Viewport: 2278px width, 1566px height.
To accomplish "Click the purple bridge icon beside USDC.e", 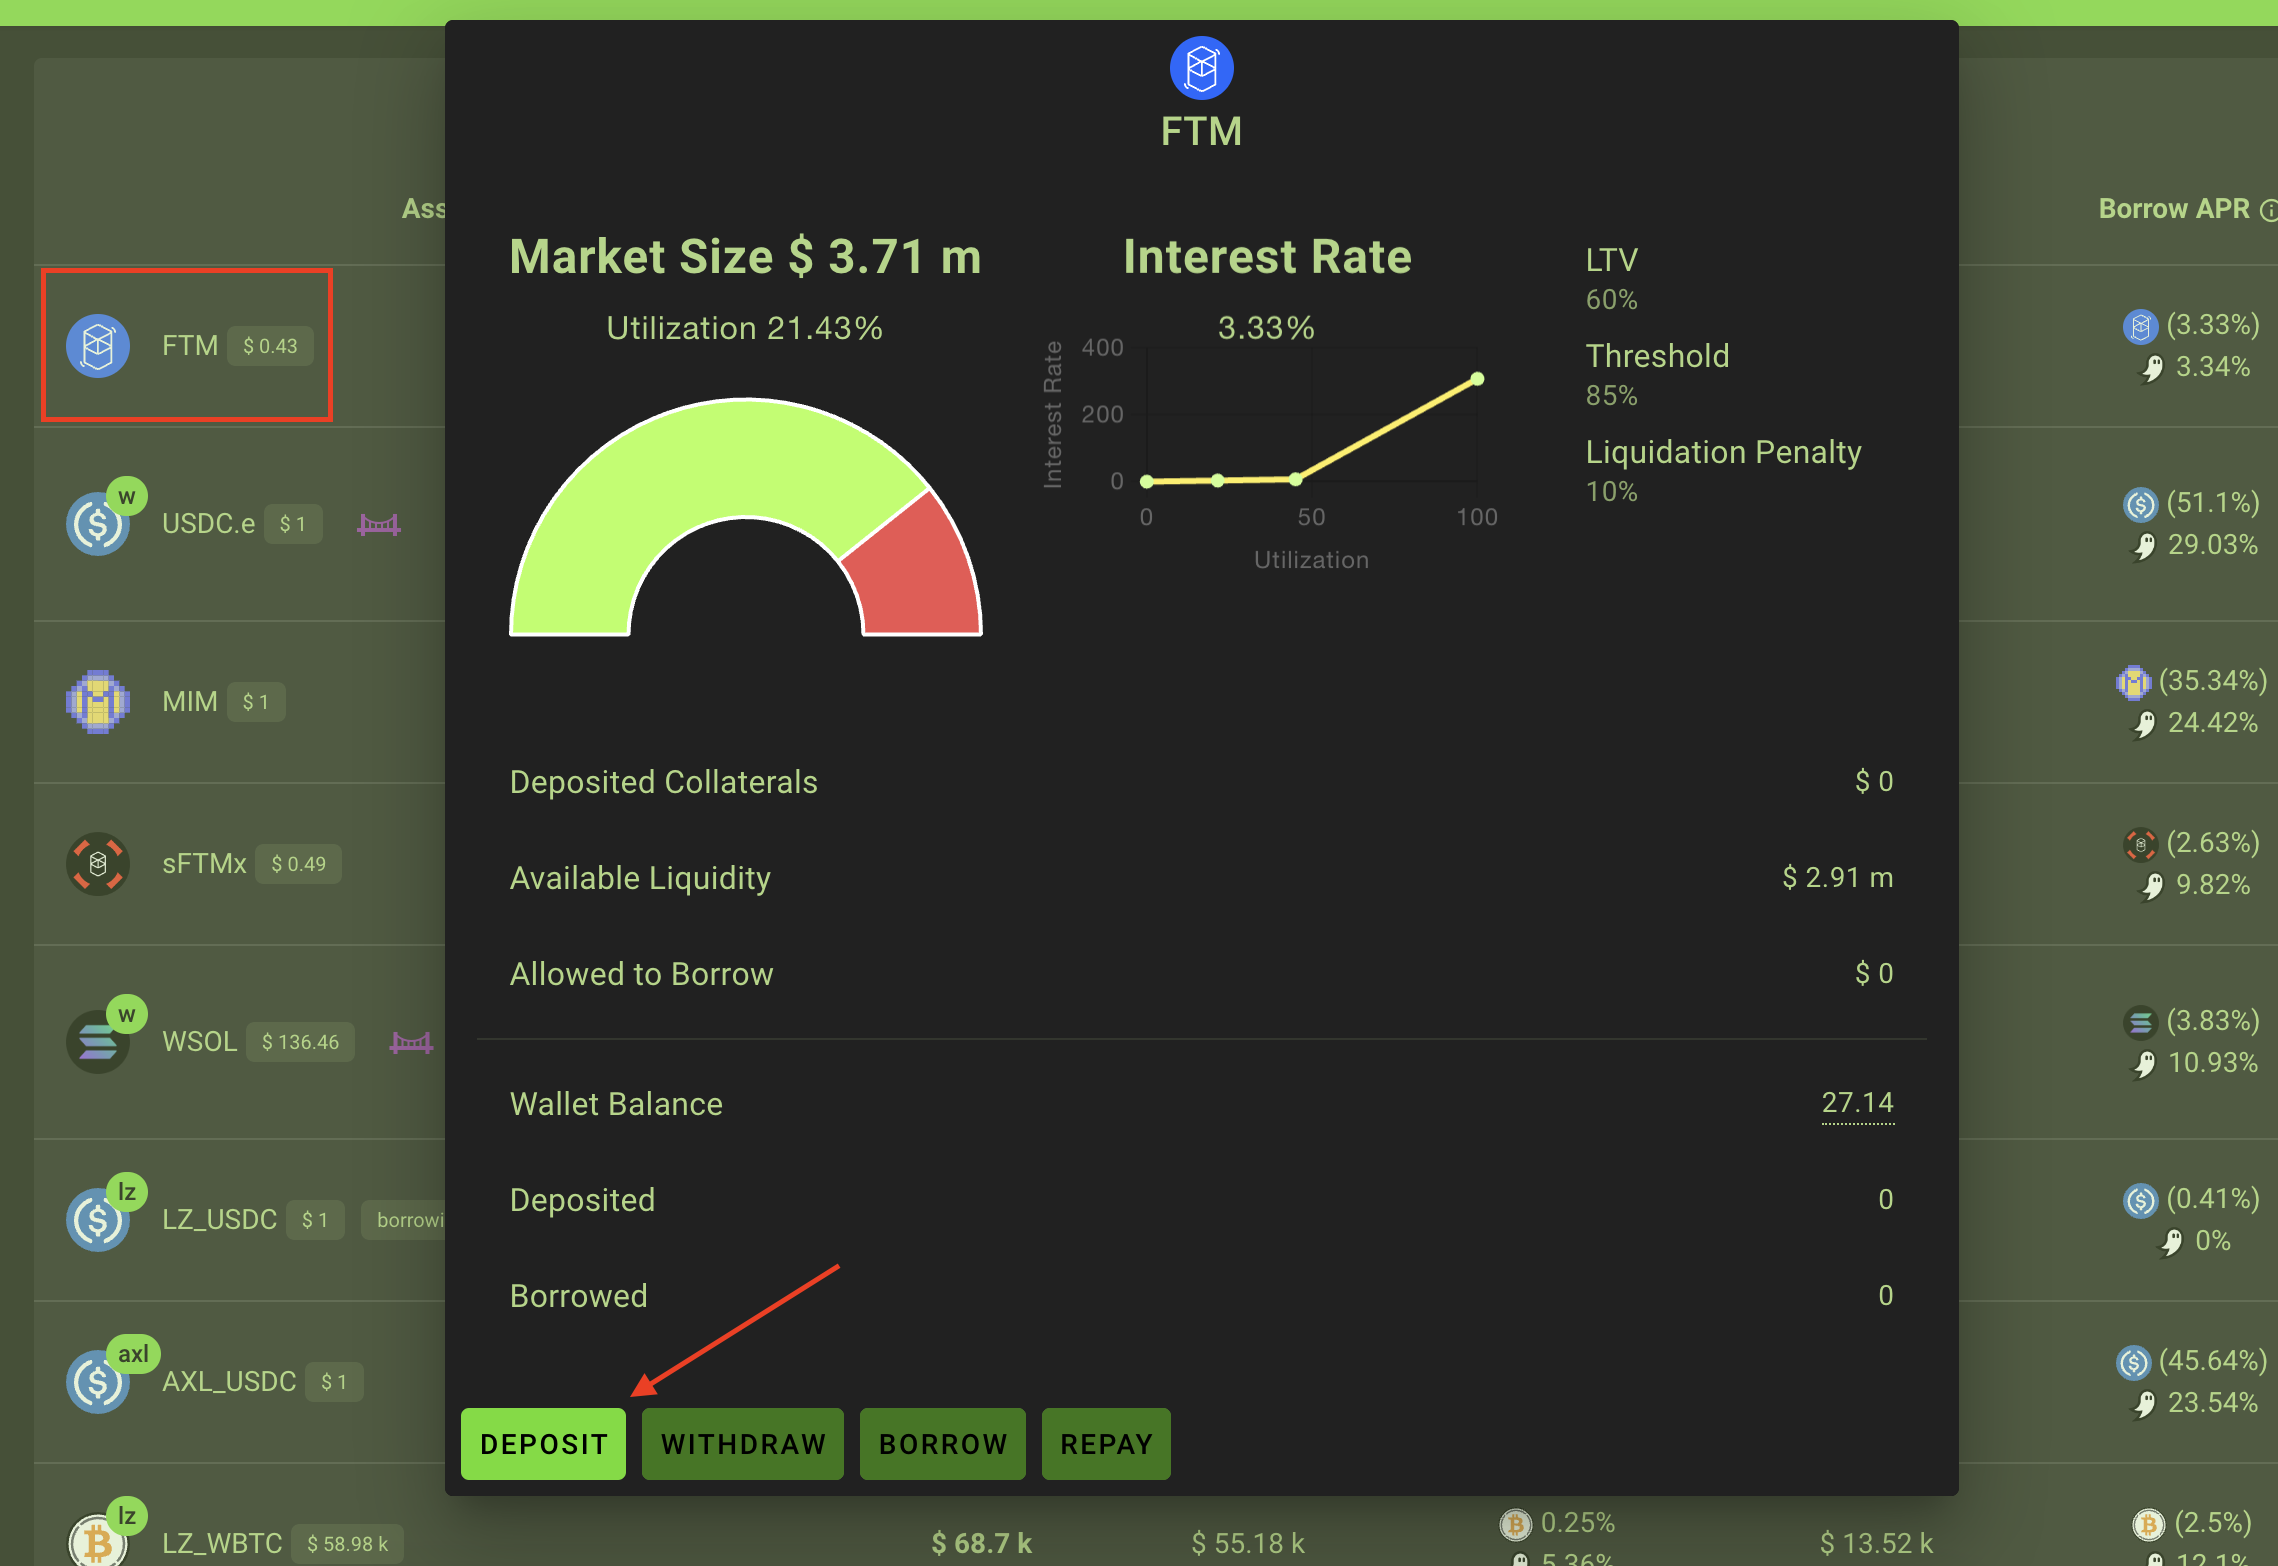I will click(x=379, y=524).
